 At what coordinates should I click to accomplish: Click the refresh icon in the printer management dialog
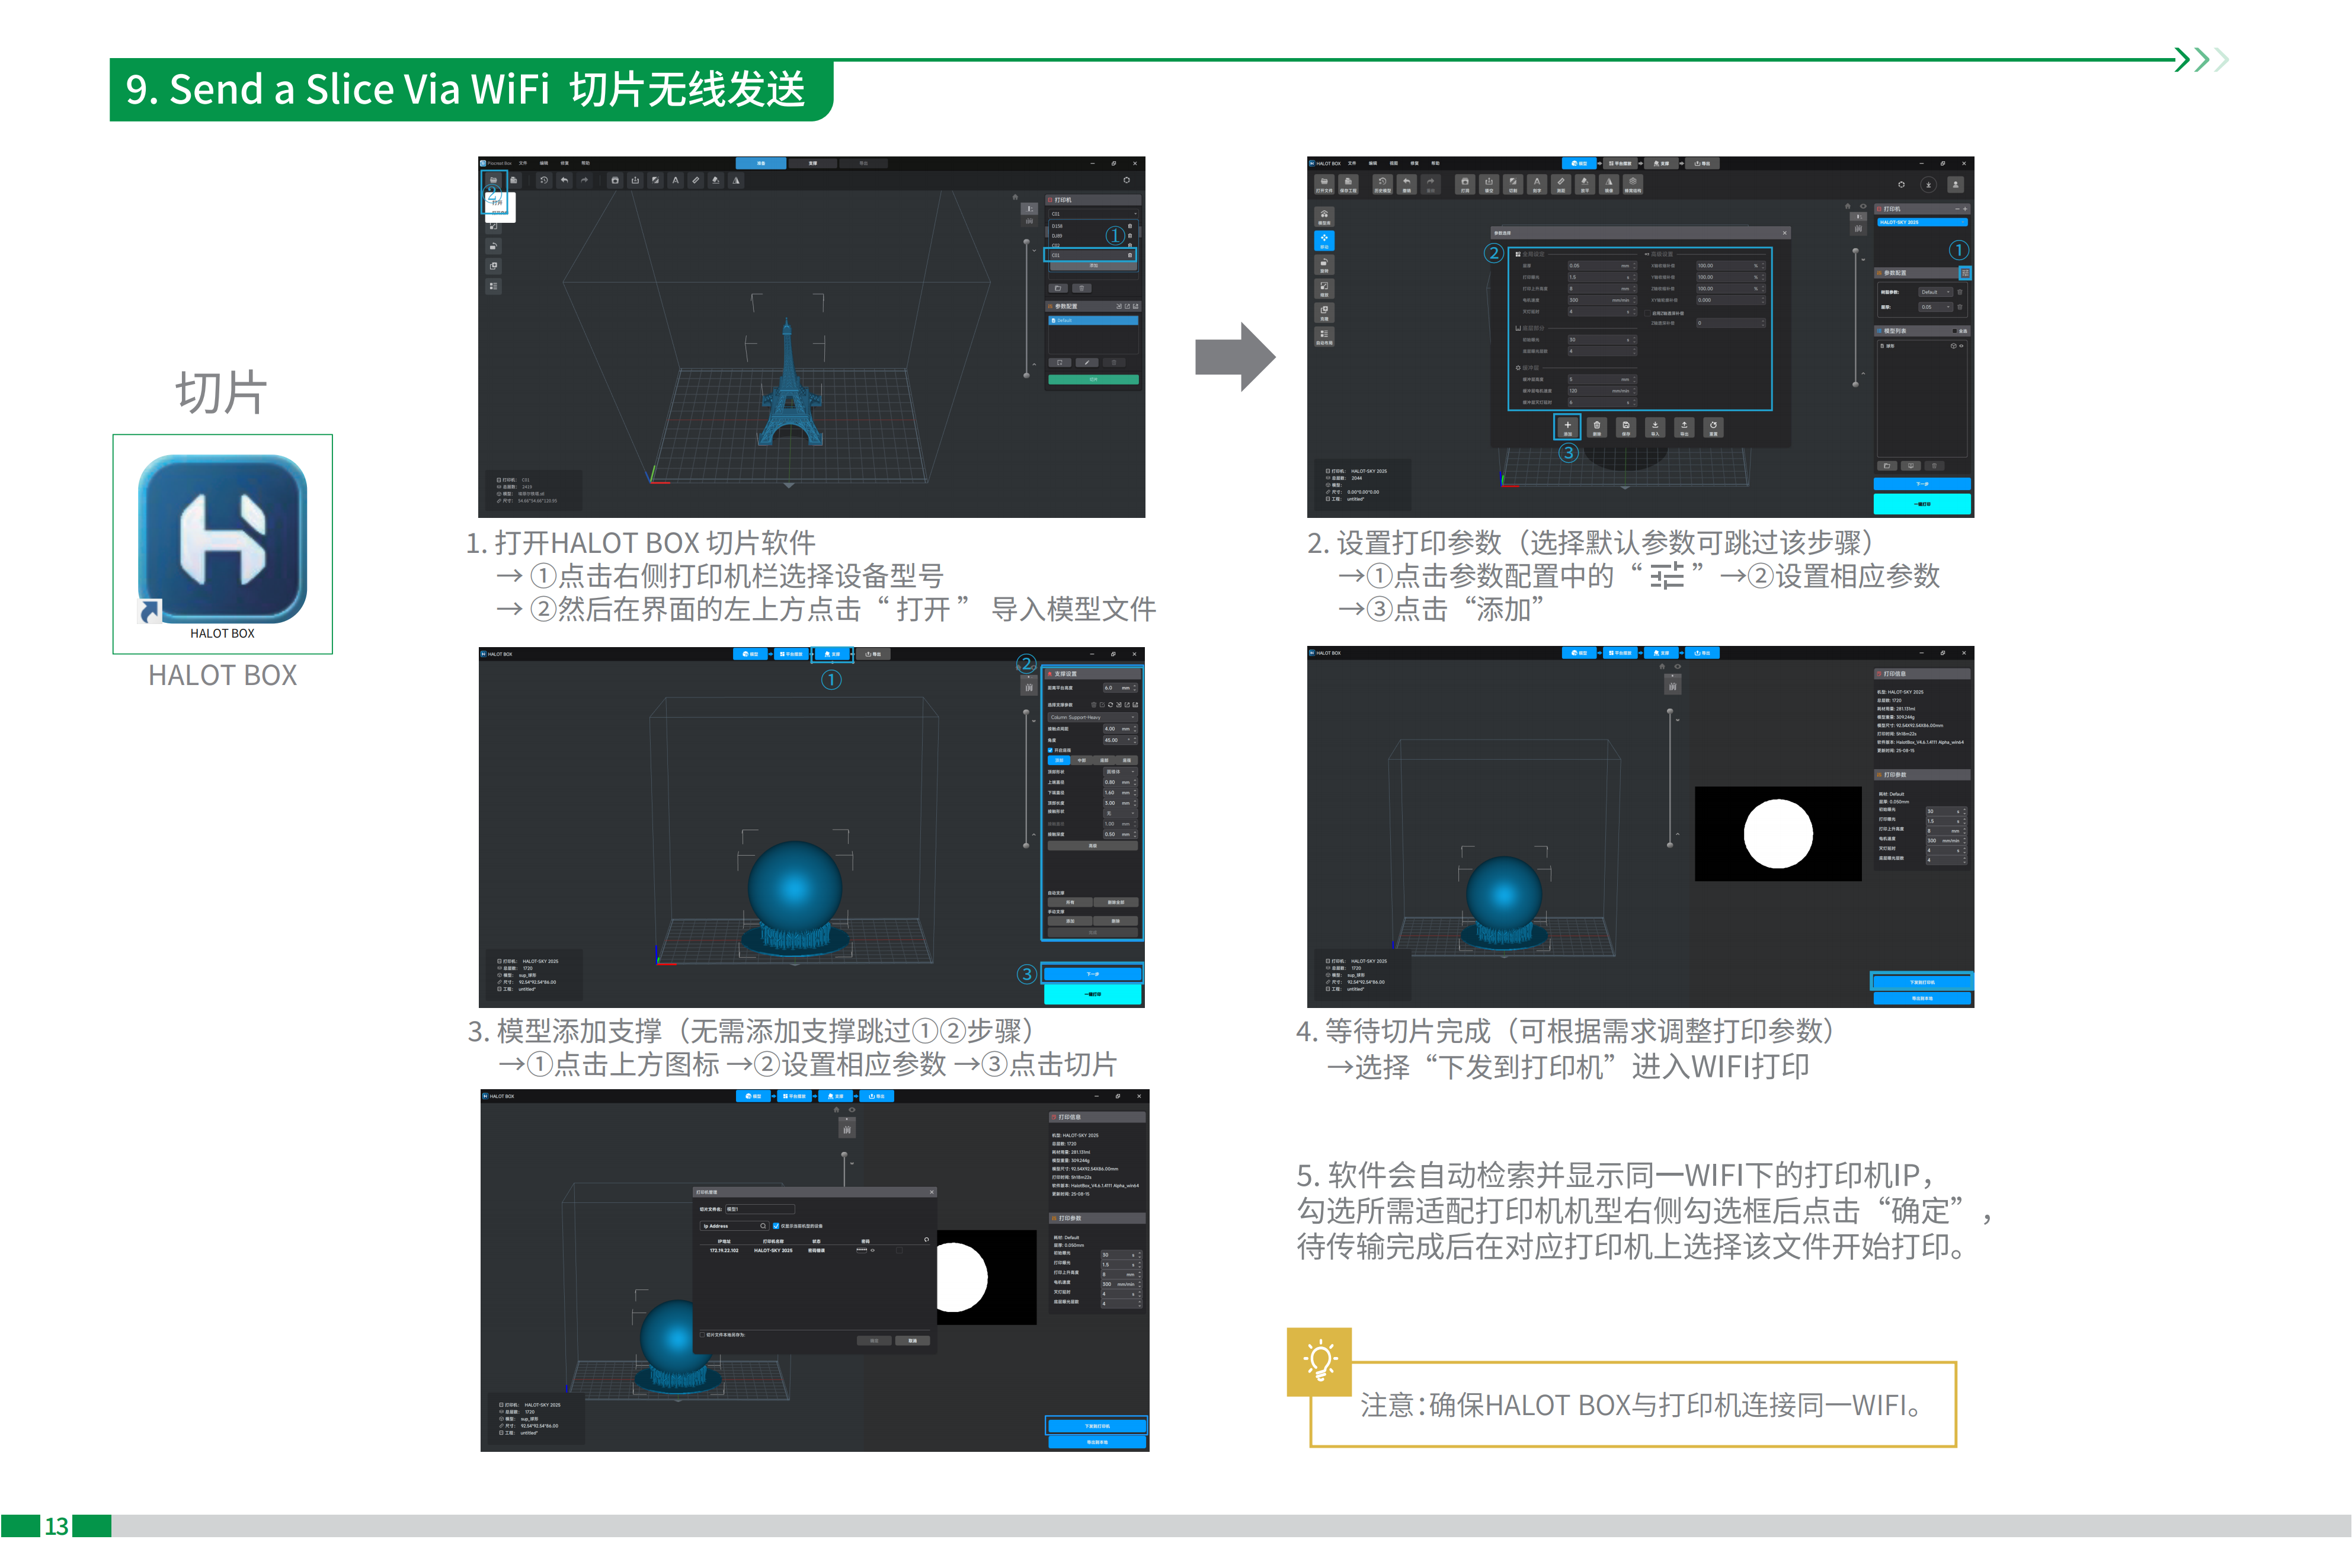tap(927, 1240)
